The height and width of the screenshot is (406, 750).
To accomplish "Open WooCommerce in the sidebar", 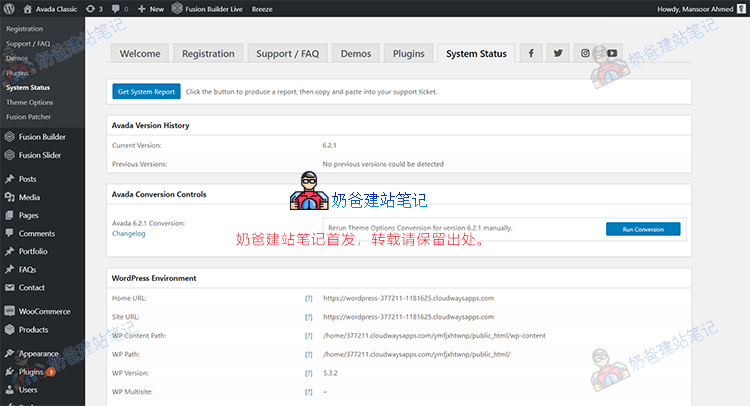I will pyautogui.click(x=43, y=311).
